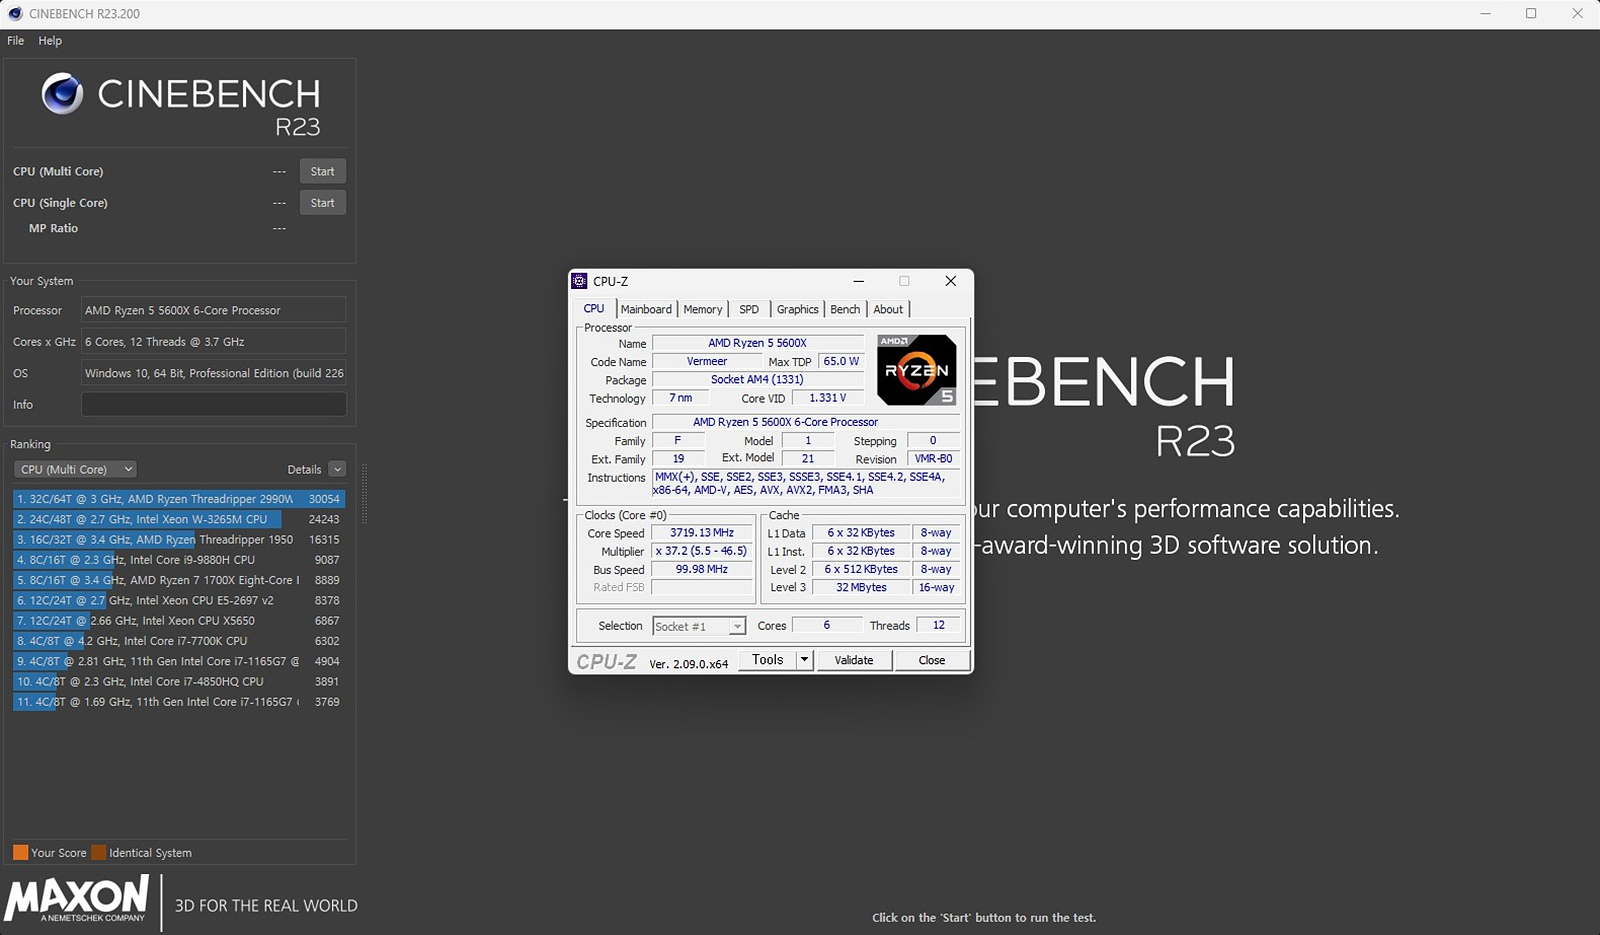1600x935 pixels.
Task: Open the File menu
Action: [16, 41]
